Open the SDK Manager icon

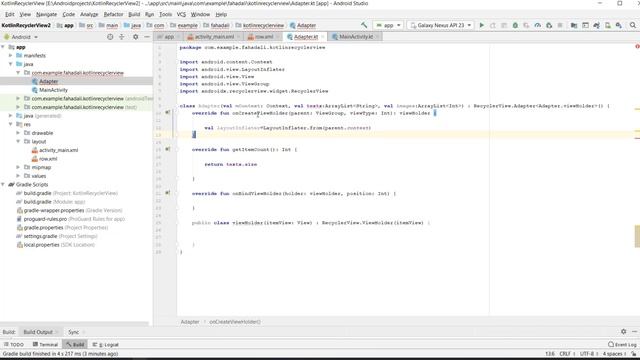coord(619,25)
